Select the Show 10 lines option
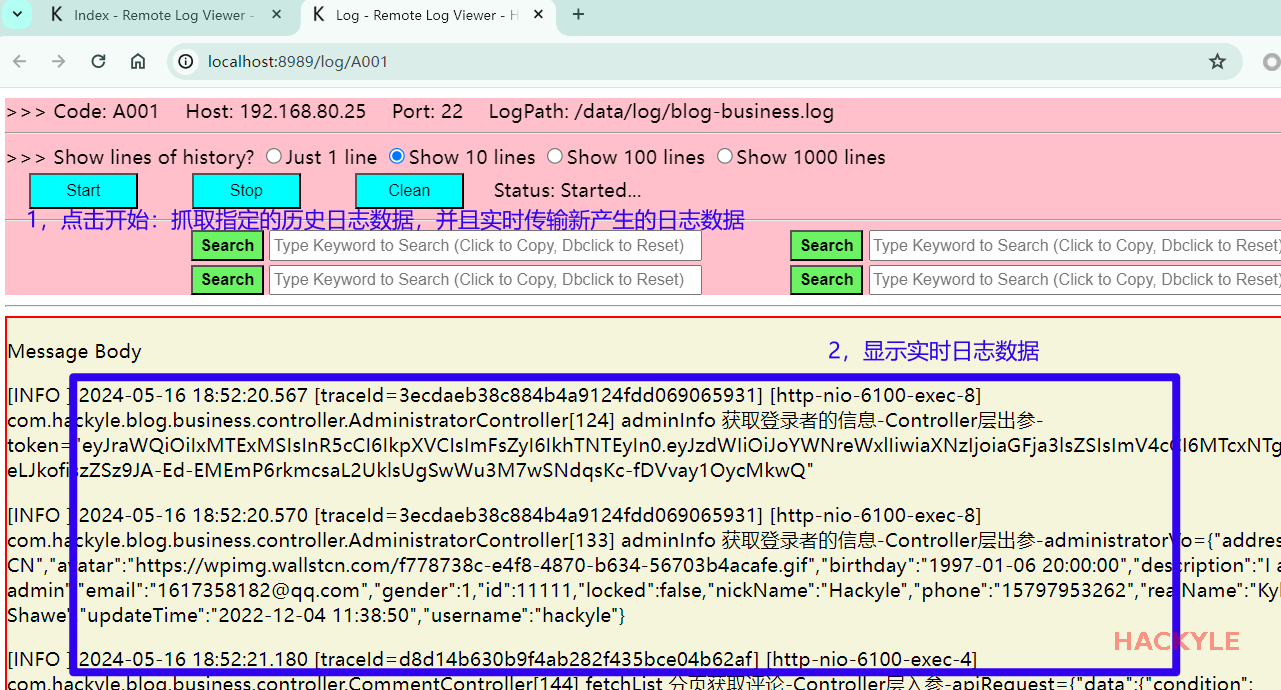The height and width of the screenshot is (690, 1281). click(x=397, y=156)
